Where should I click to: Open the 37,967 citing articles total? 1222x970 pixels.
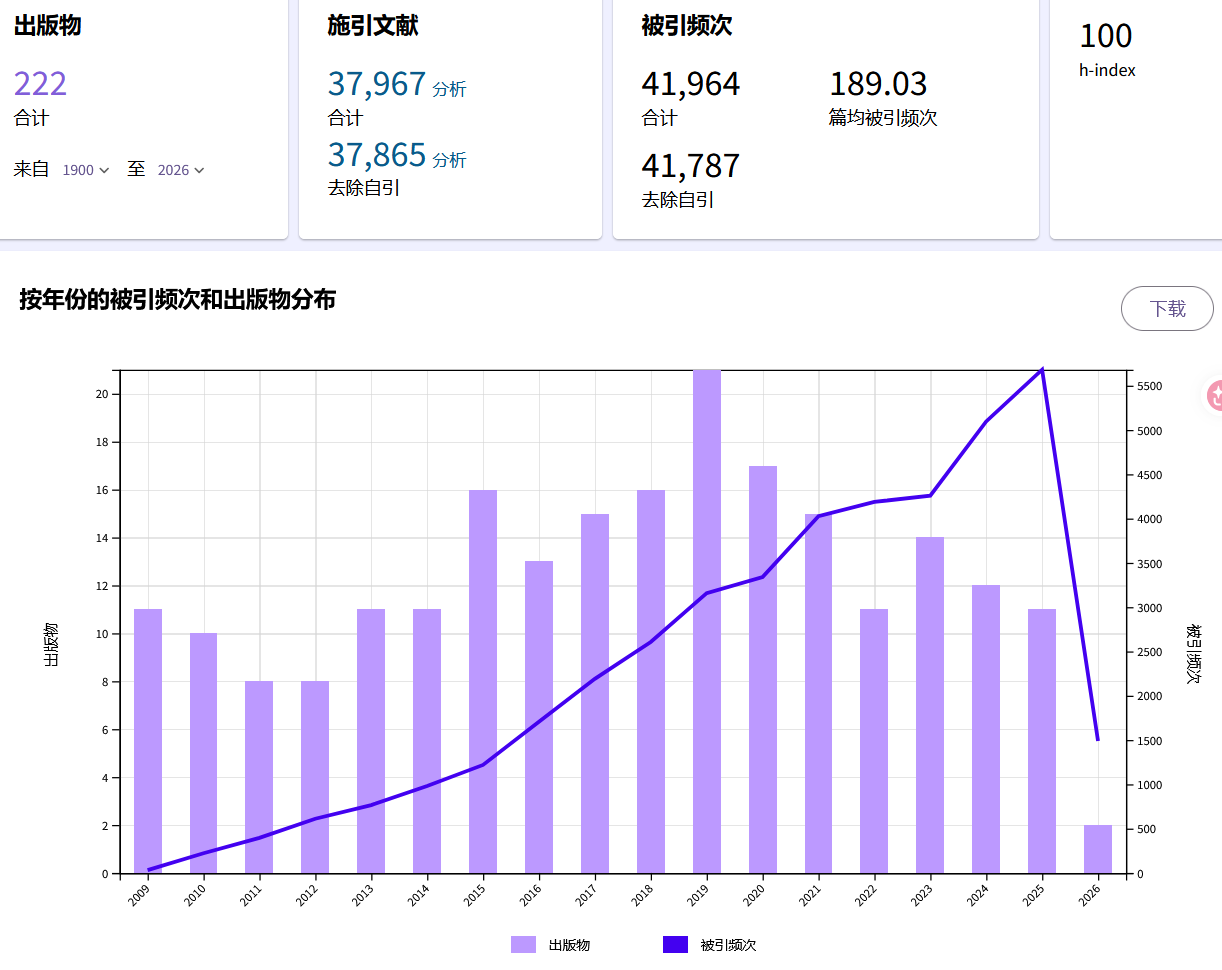click(376, 84)
